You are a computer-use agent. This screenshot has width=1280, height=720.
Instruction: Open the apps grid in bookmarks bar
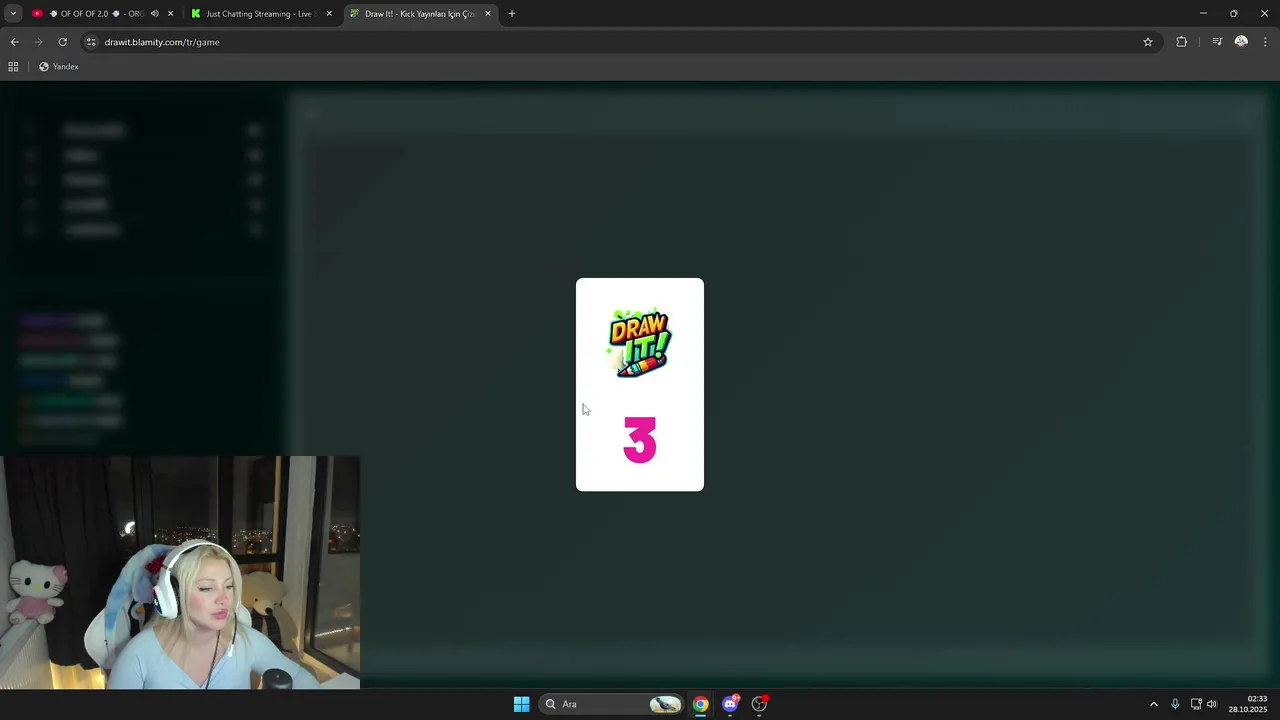pyautogui.click(x=13, y=67)
